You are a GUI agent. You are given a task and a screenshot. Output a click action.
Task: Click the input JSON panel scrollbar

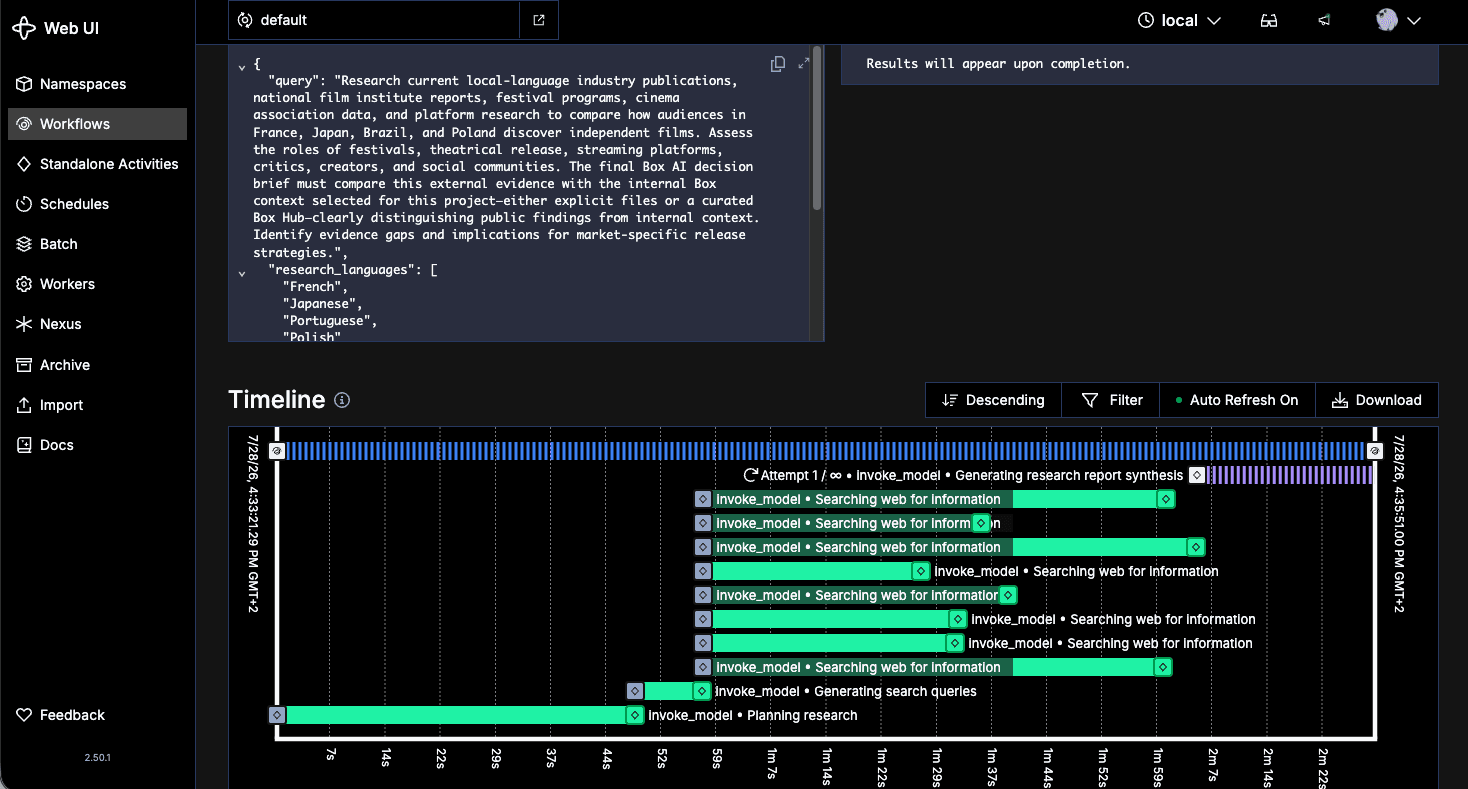pos(817,127)
